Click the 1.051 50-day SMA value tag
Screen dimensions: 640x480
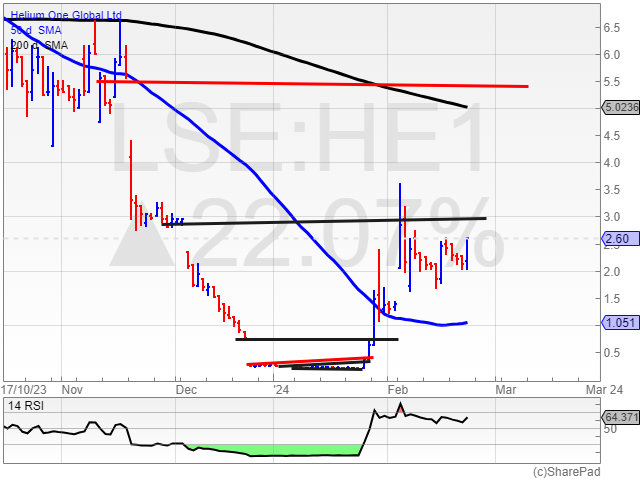pos(621,323)
